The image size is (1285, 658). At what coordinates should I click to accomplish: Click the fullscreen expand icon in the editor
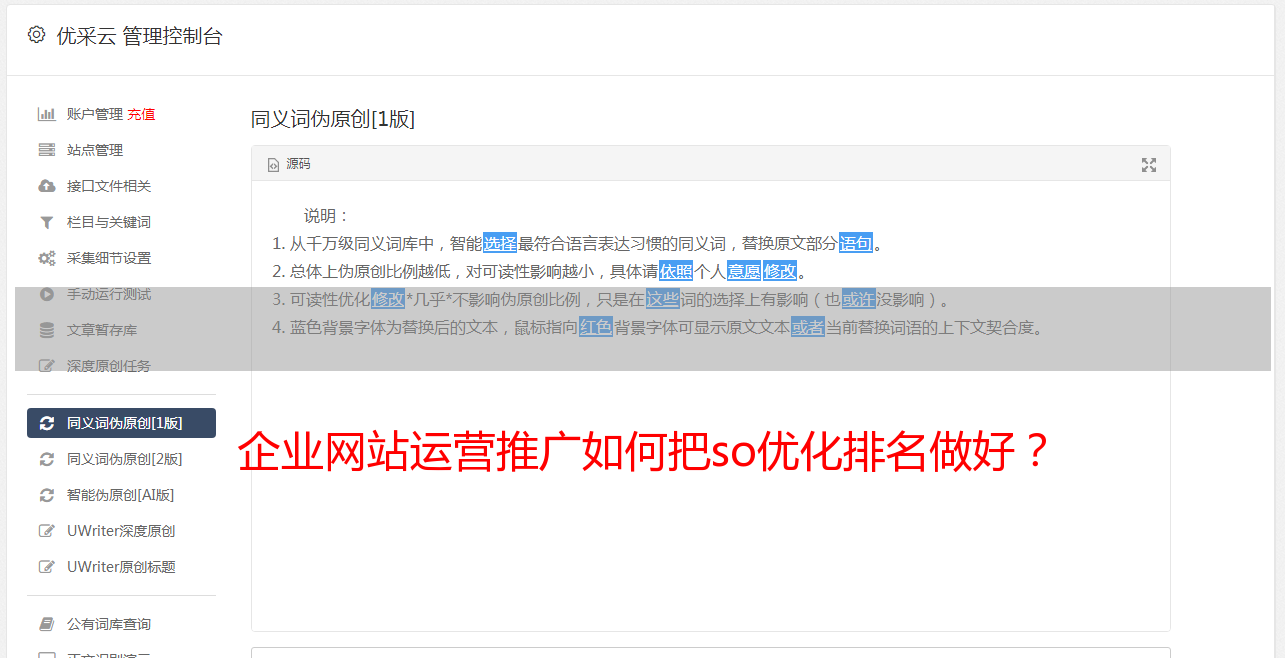1149,165
